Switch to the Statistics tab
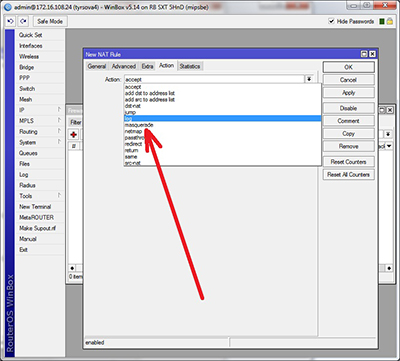This screenshot has width=400, height=361. [x=190, y=66]
